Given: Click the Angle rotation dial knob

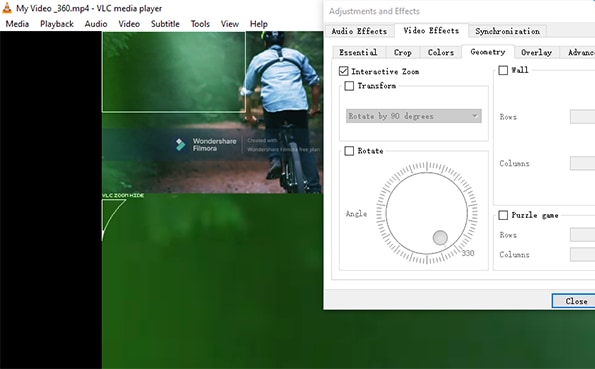Looking at the screenshot, I should pyautogui.click(x=440, y=238).
